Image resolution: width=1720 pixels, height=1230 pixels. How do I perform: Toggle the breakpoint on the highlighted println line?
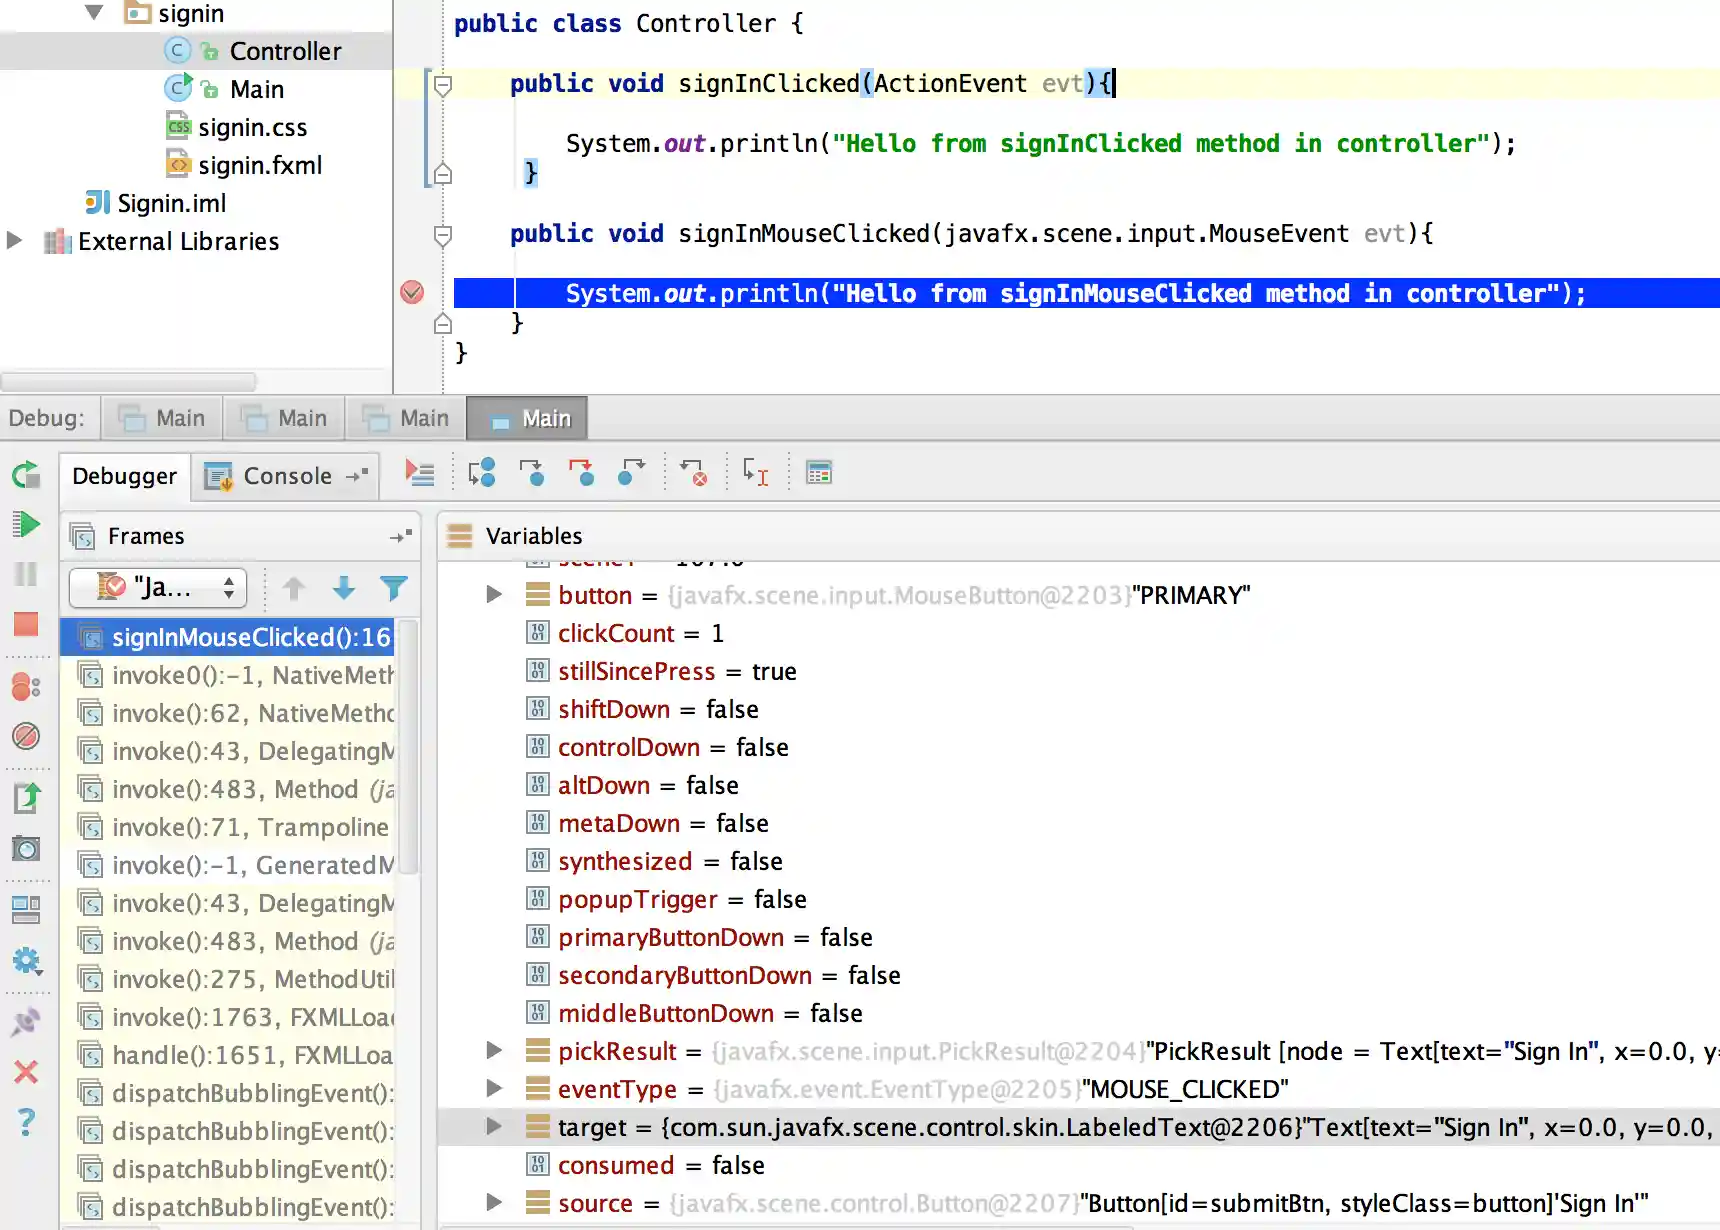[412, 293]
